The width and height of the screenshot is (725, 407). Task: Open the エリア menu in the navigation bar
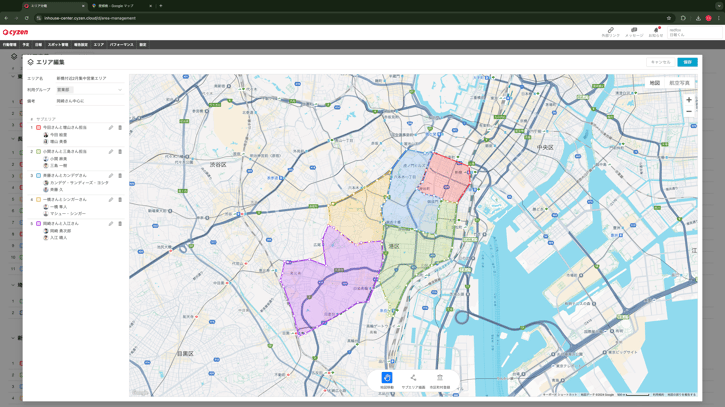(98, 45)
